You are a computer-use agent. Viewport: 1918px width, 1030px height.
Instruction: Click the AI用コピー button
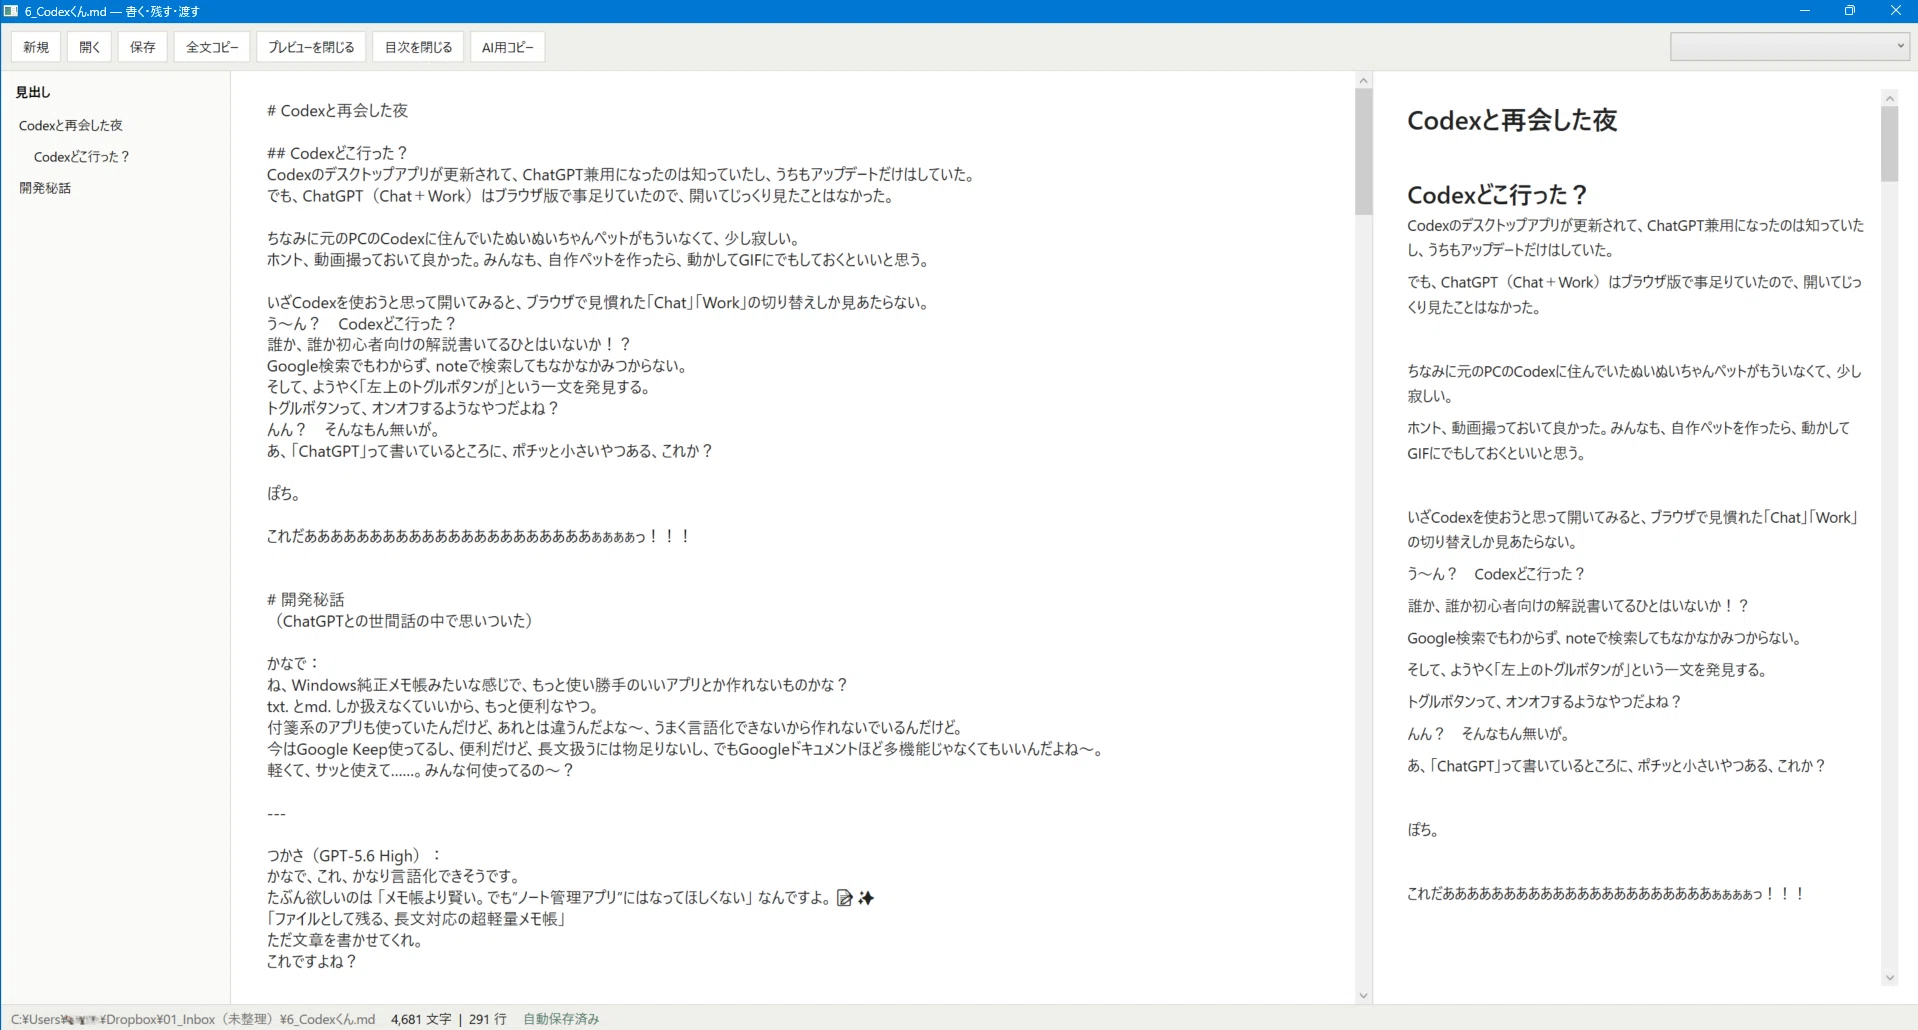pos(508,47)
